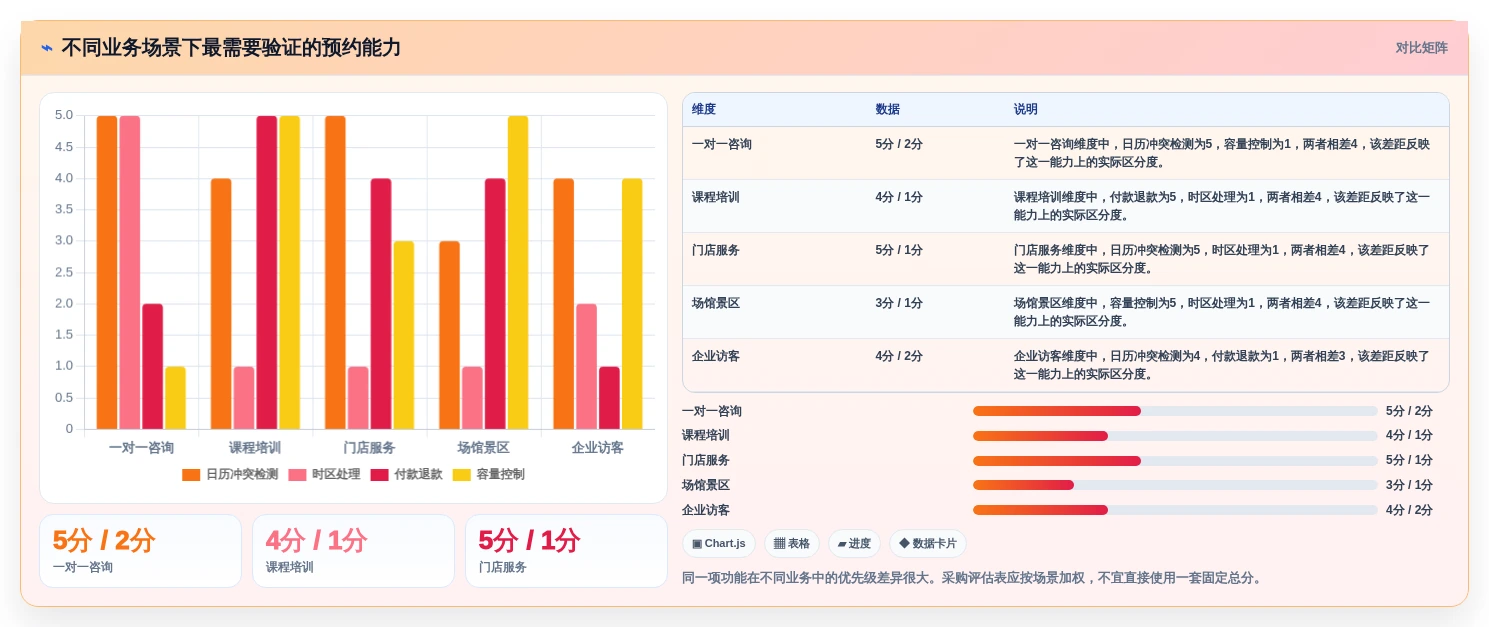Click the 场馆景区 progress bar
Image resolution: width=1489 pixels, height=627 pixels.
[1175, 485]
